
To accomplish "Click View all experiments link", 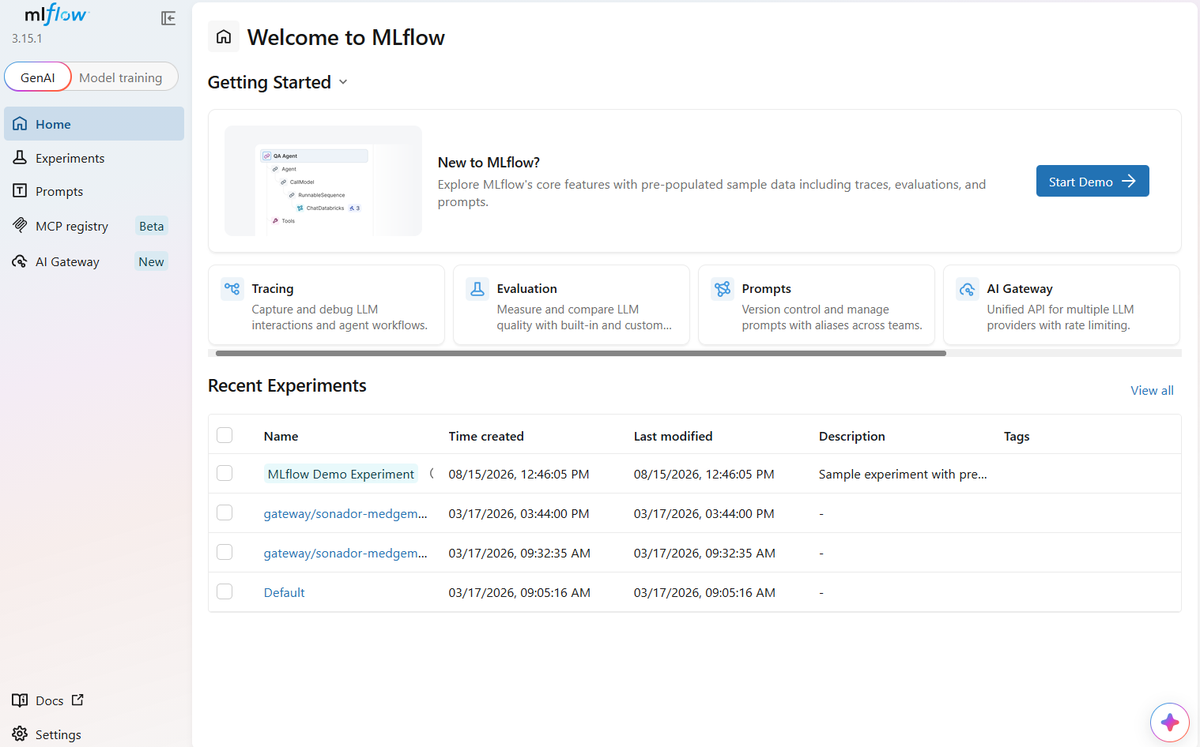I will [x=1152, y=390].
